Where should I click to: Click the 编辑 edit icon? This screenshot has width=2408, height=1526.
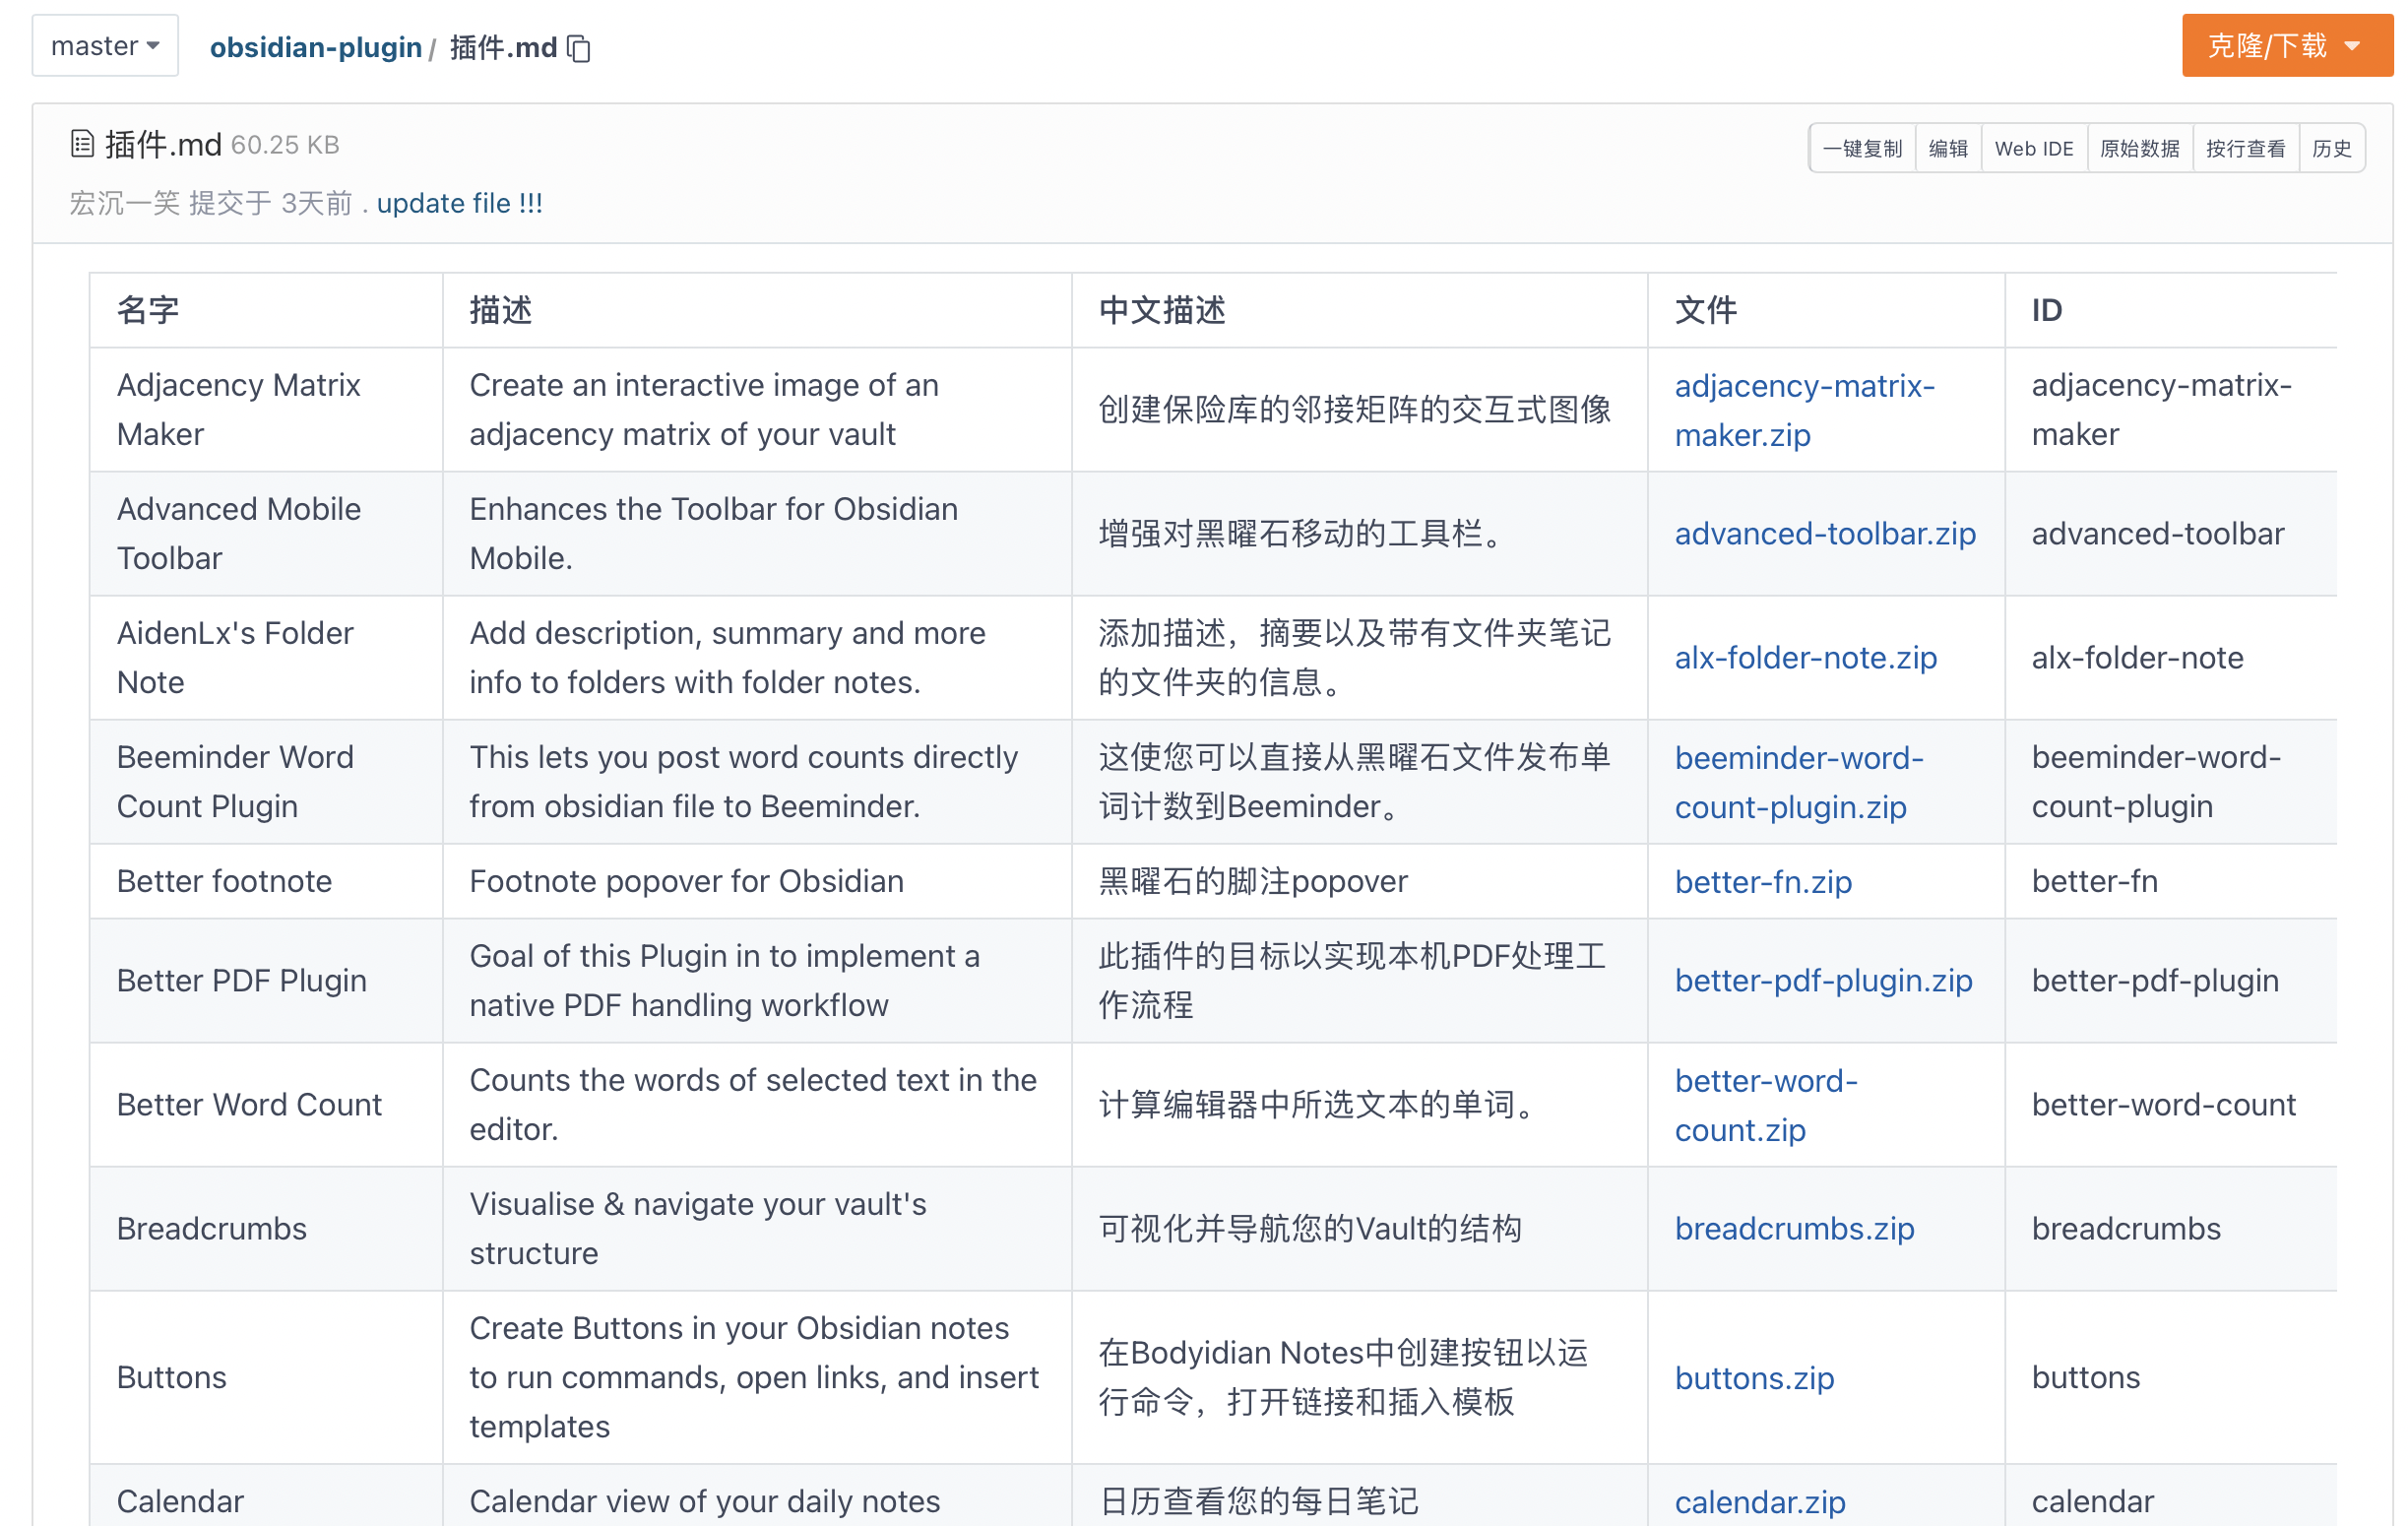[x=1946, y=148]
